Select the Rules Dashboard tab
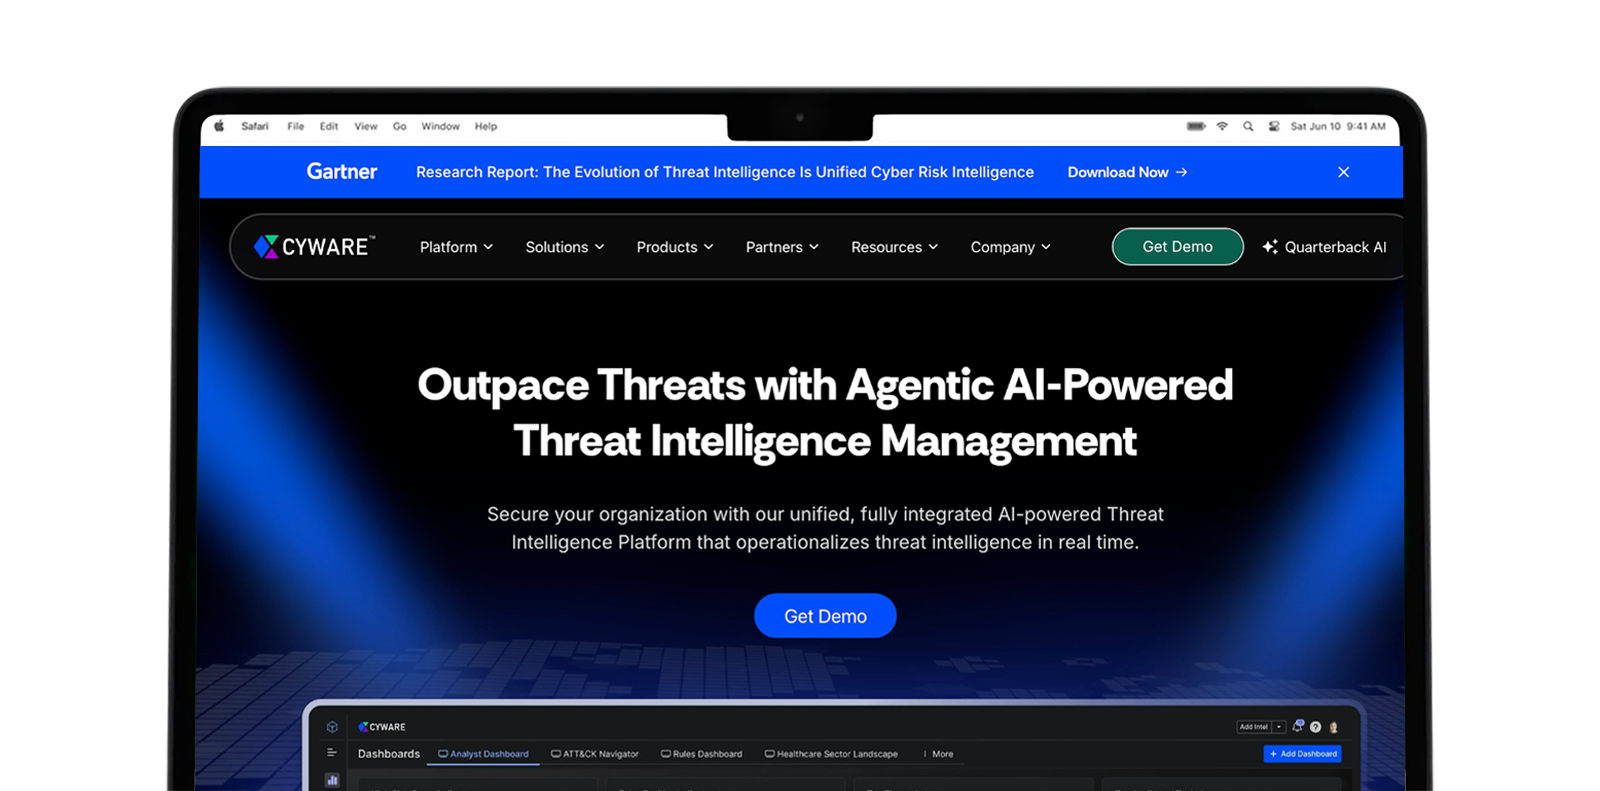 click(701, 754)
